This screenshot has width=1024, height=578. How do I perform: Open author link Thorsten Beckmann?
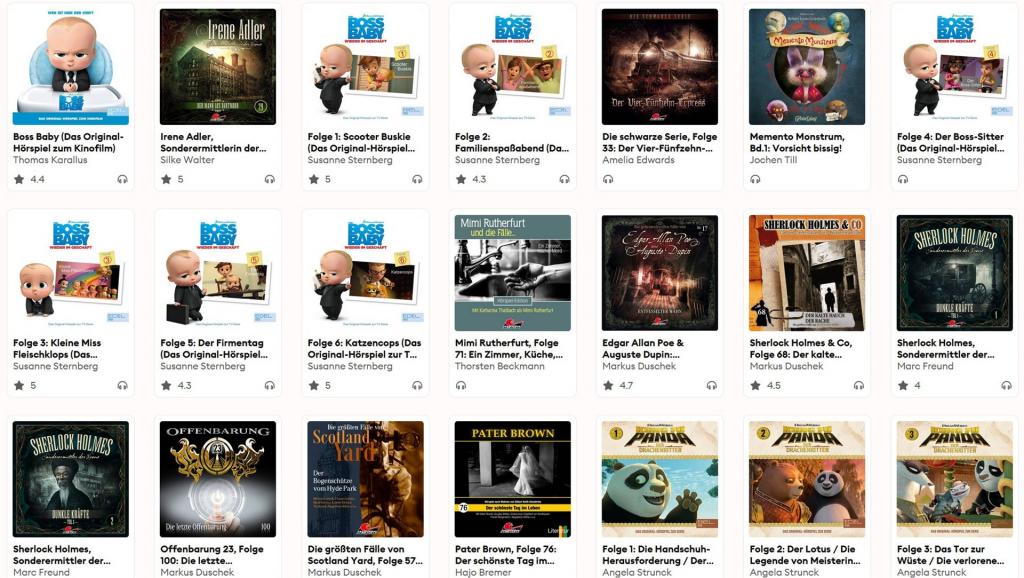point(500,366)
